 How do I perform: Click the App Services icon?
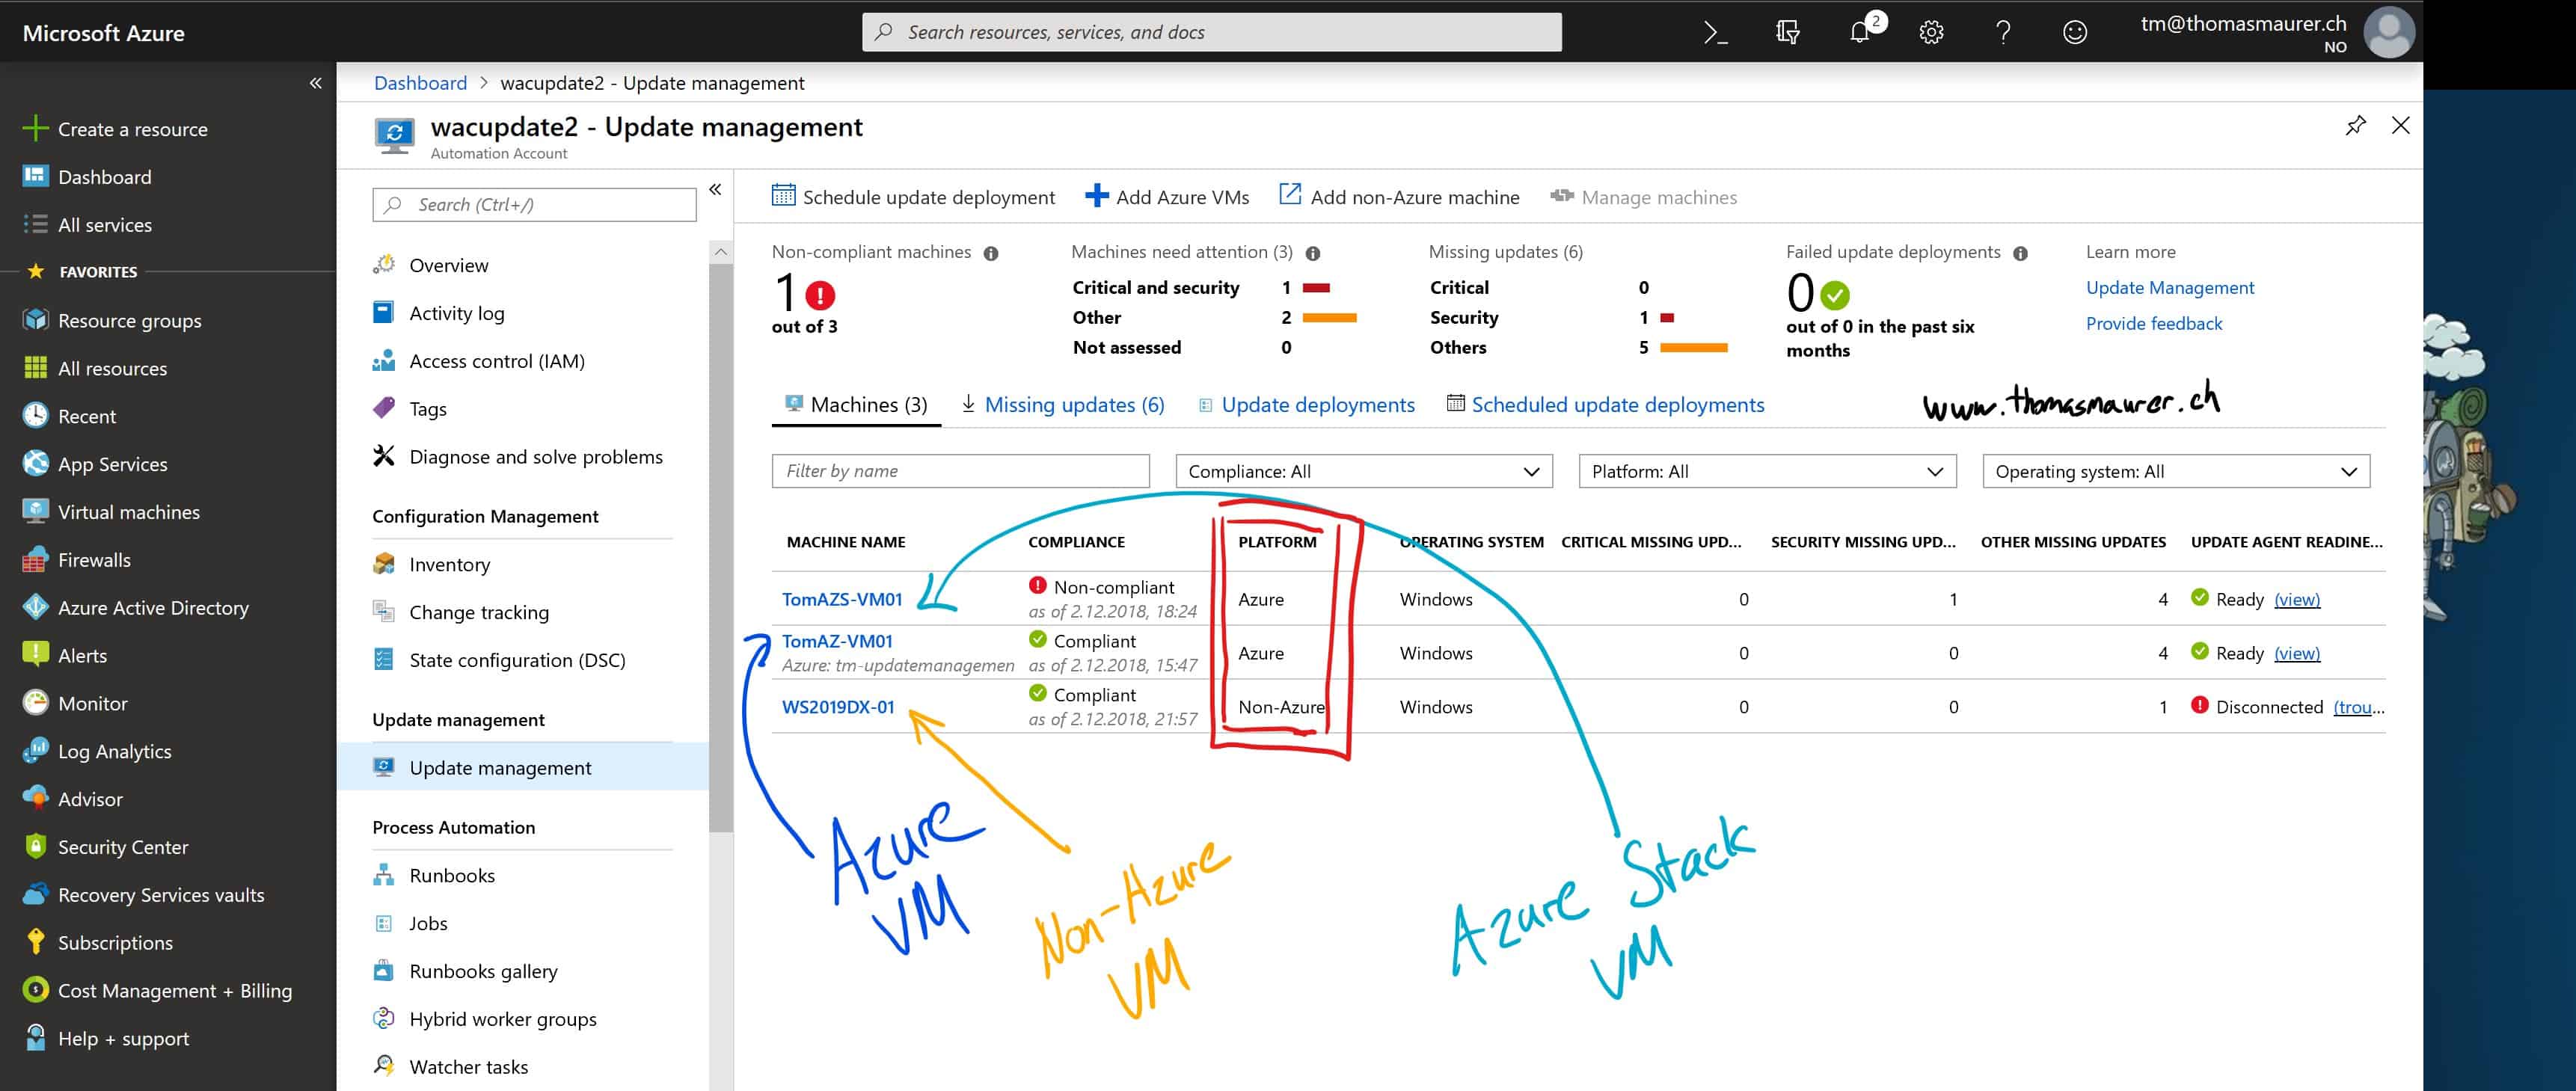click(x=35, y=464)
